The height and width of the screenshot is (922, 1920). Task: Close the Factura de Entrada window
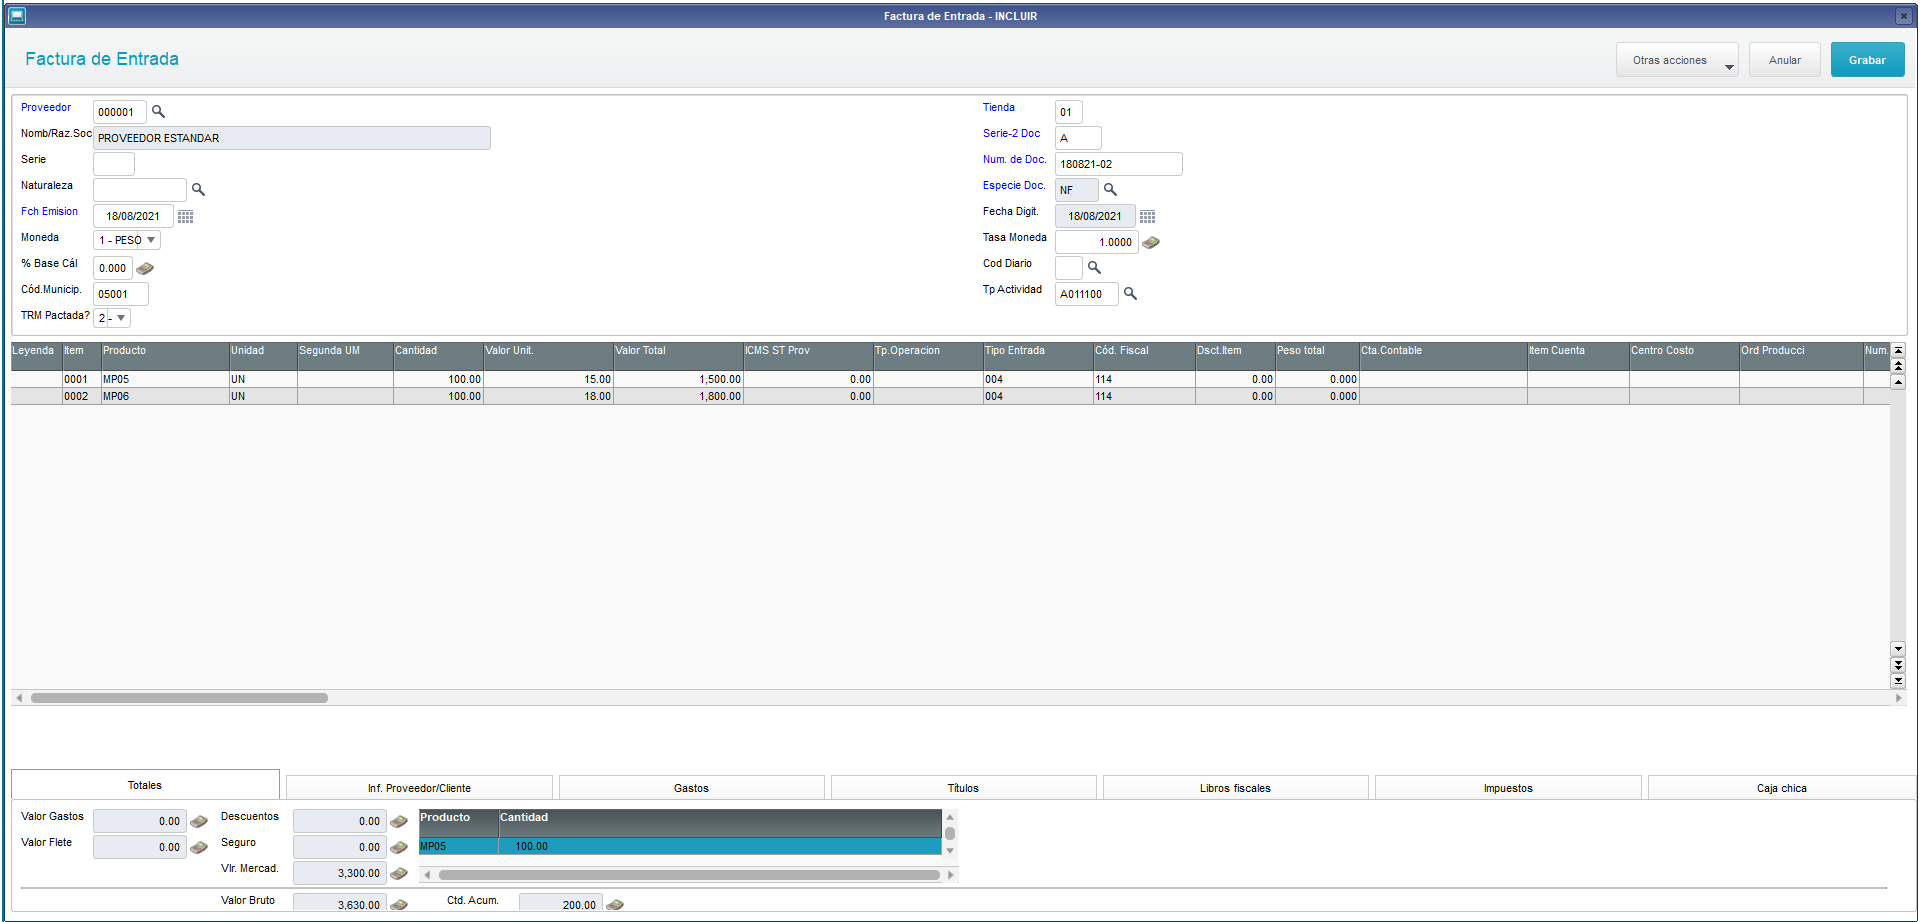pos(1904,16)
